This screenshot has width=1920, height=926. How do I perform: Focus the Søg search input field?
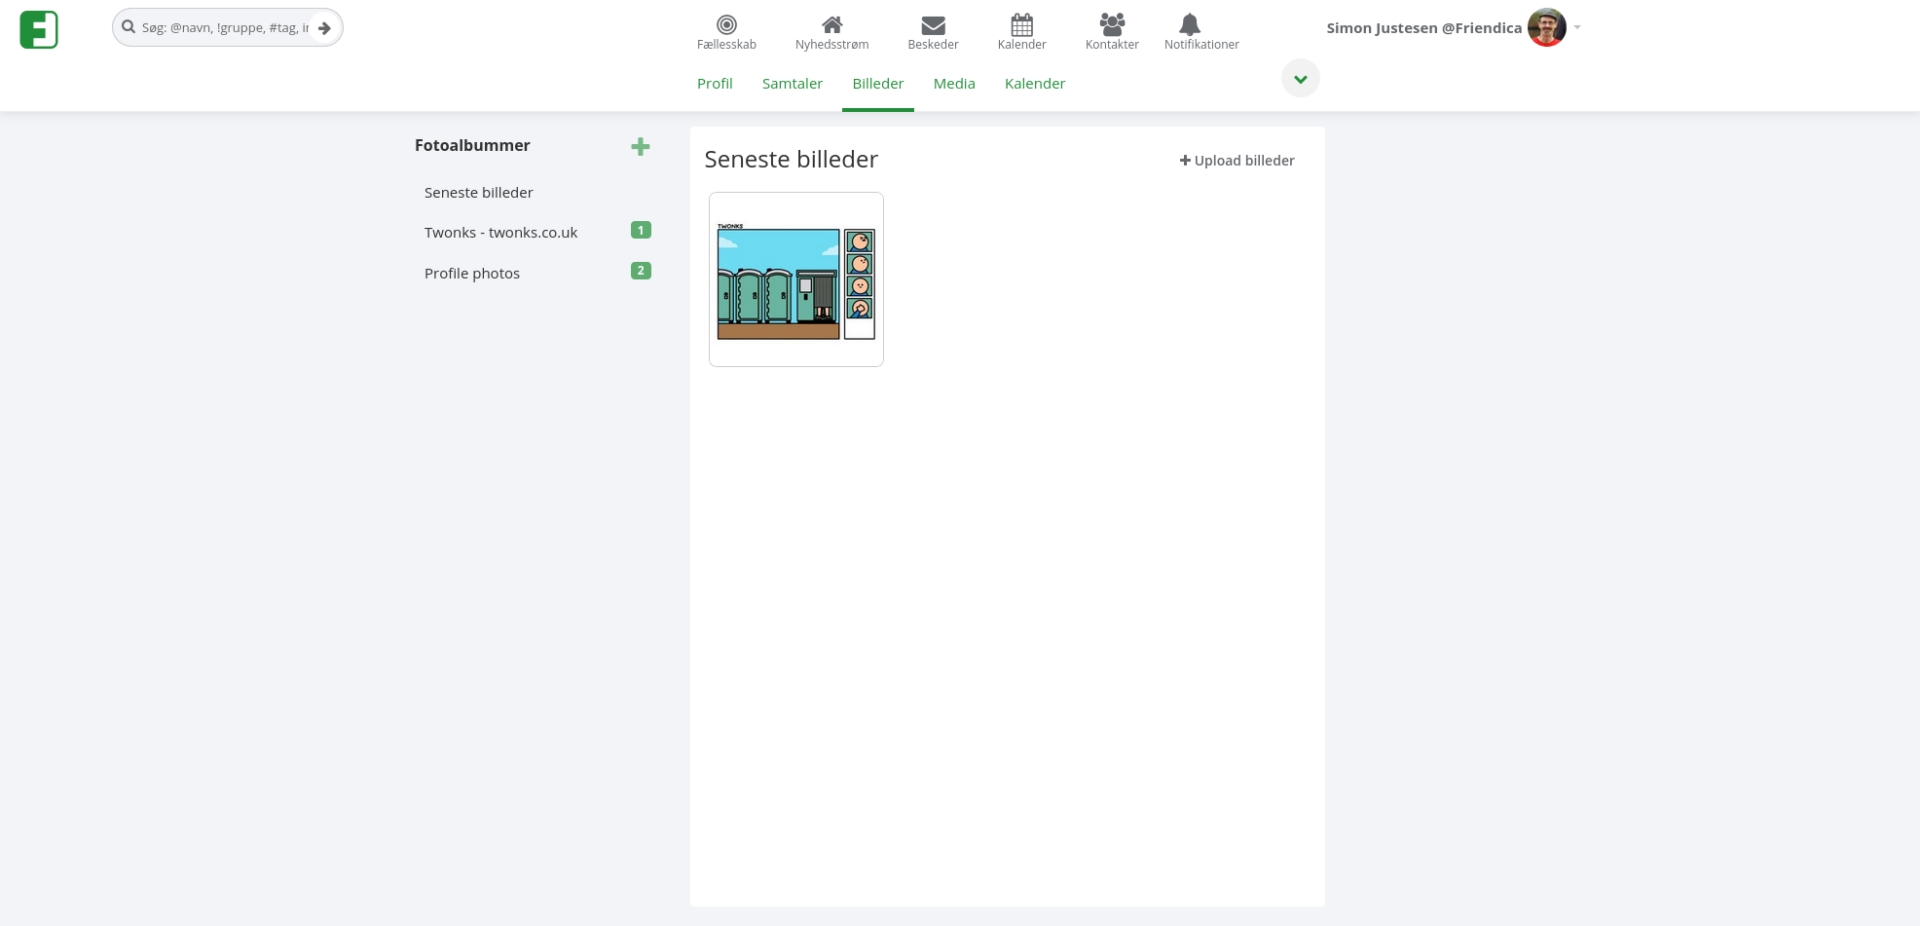tap(224, 28)
